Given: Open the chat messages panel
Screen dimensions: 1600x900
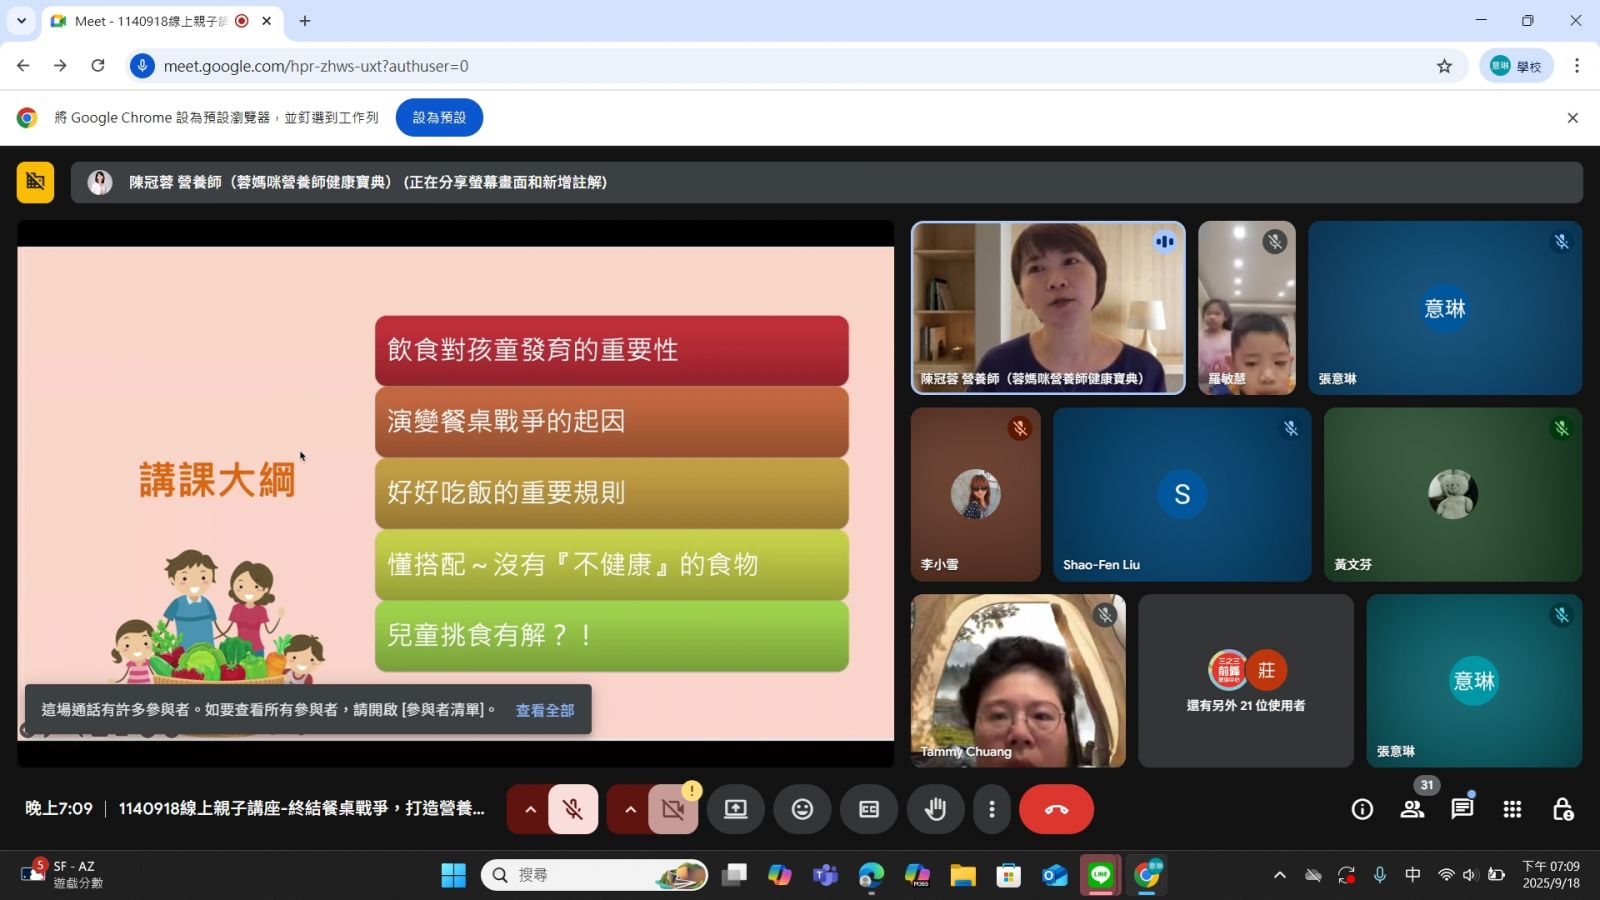Looking at the screenshot, I should click(x=1462, y=809).
